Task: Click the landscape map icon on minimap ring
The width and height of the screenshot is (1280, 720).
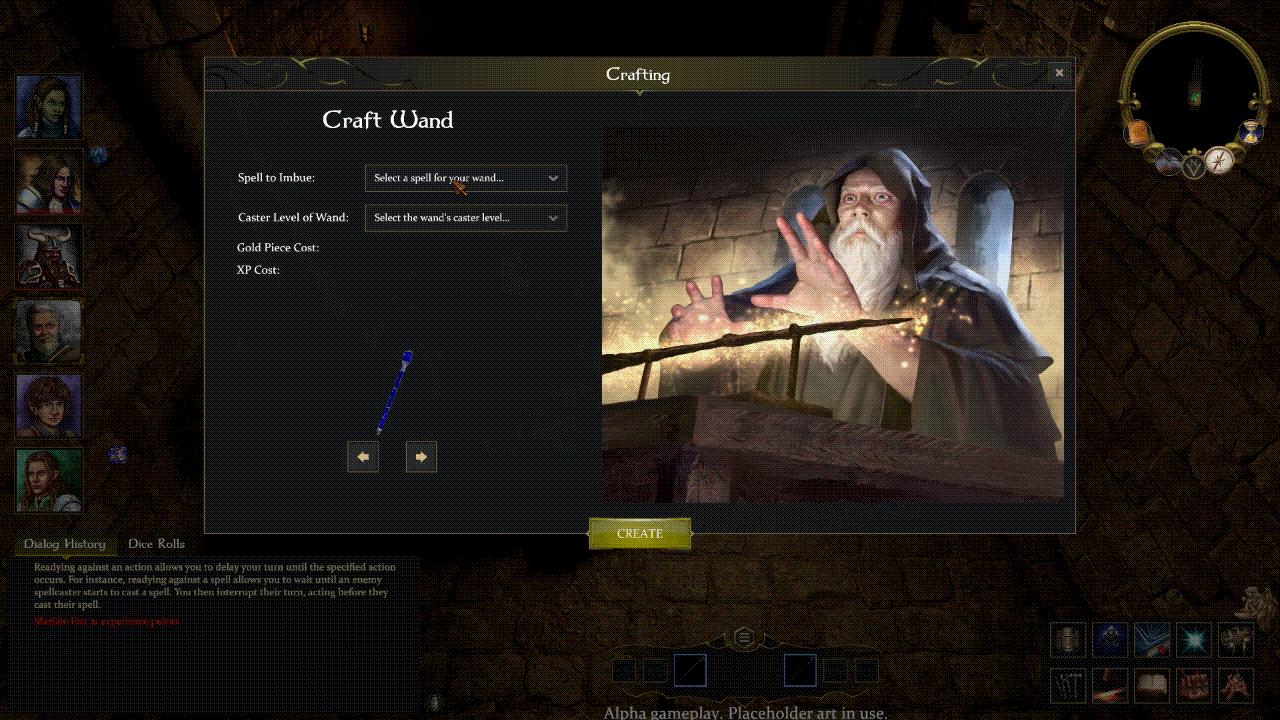Action: click(1168, 161)
